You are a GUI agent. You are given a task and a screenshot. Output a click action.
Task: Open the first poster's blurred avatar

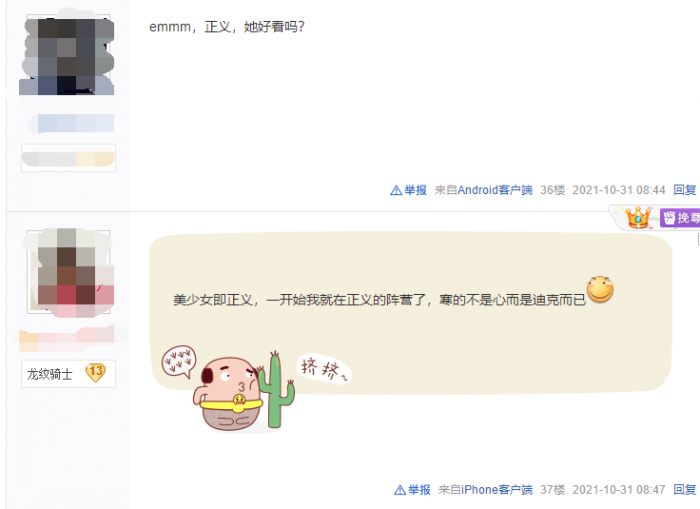point(67,54)
